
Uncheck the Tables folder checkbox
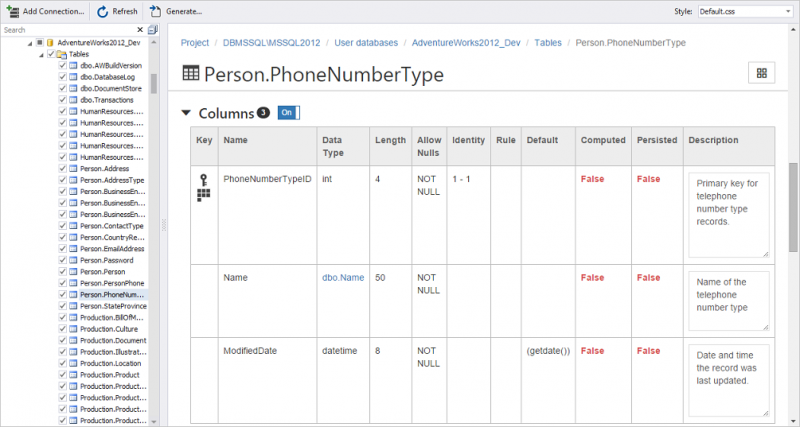pyautogui.click(x=51, y=54)
